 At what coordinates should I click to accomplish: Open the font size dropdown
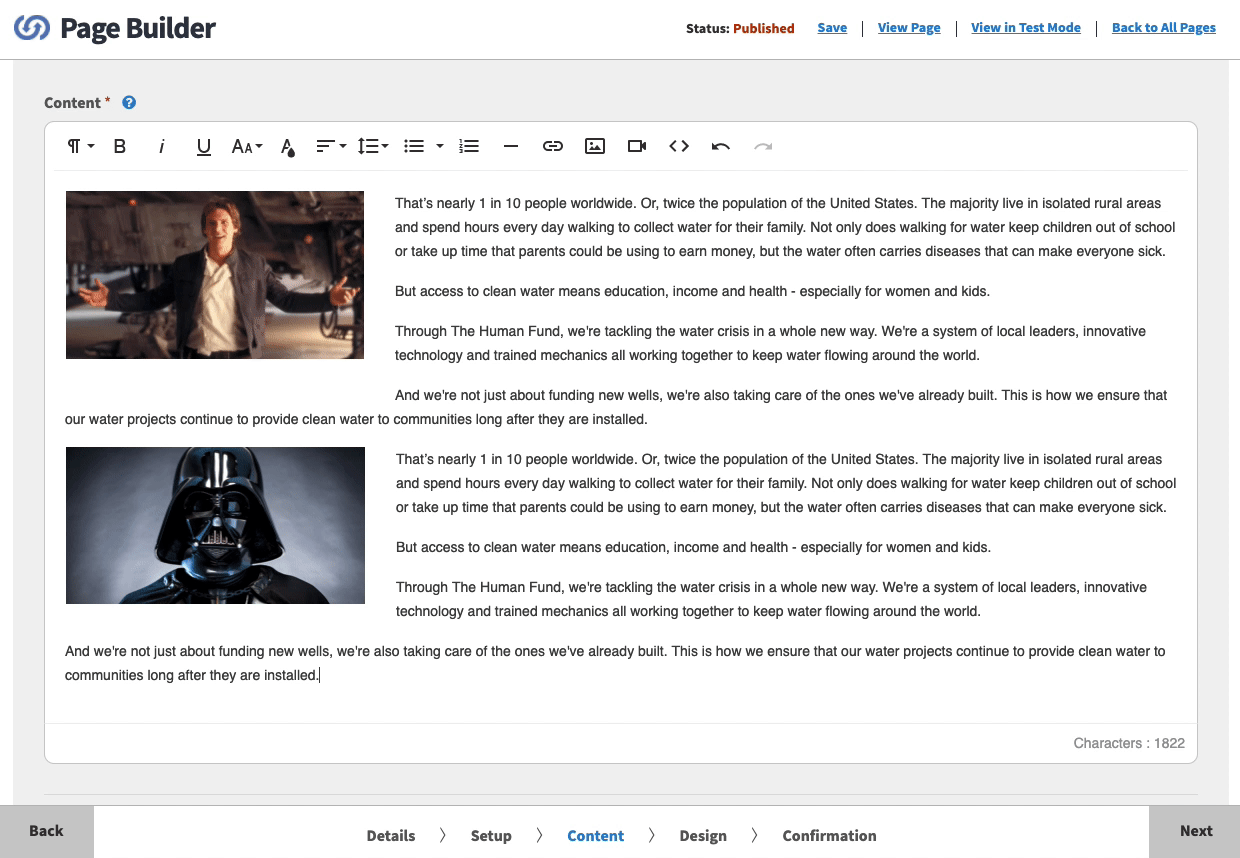[x=247, y=146]
